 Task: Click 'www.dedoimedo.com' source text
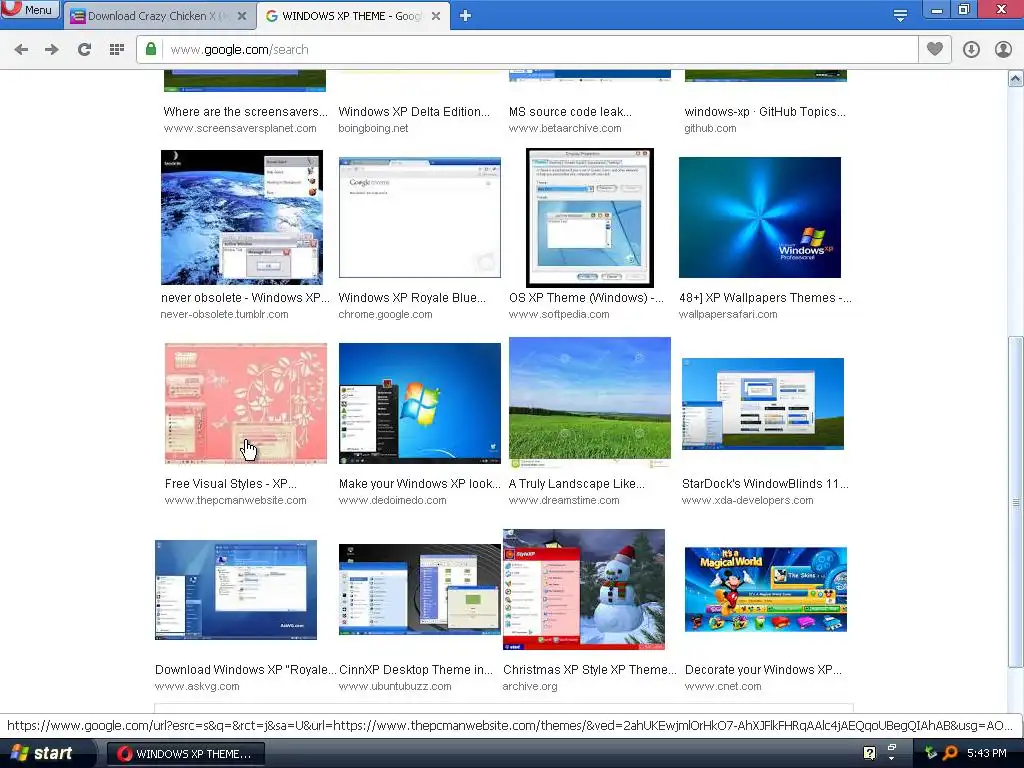(392, 501)
